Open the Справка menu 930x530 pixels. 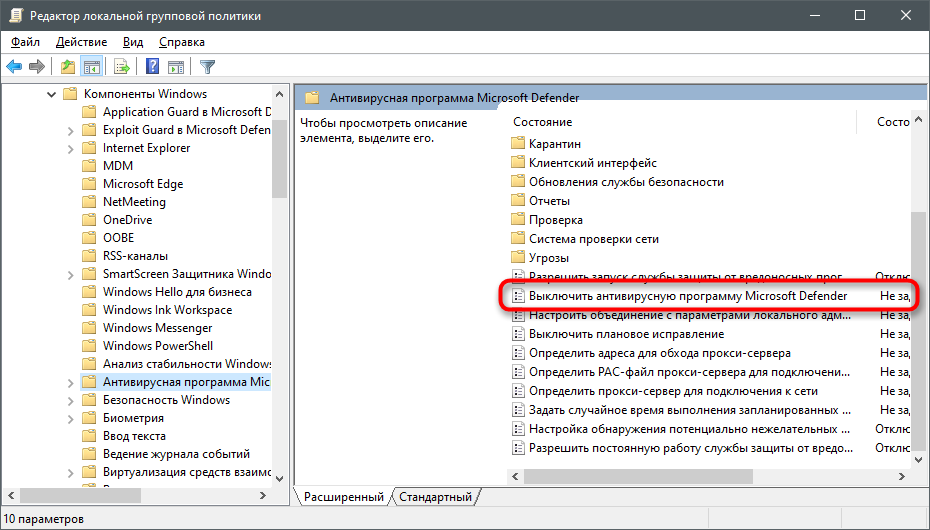pyautogui.click(x=181, y=42)
